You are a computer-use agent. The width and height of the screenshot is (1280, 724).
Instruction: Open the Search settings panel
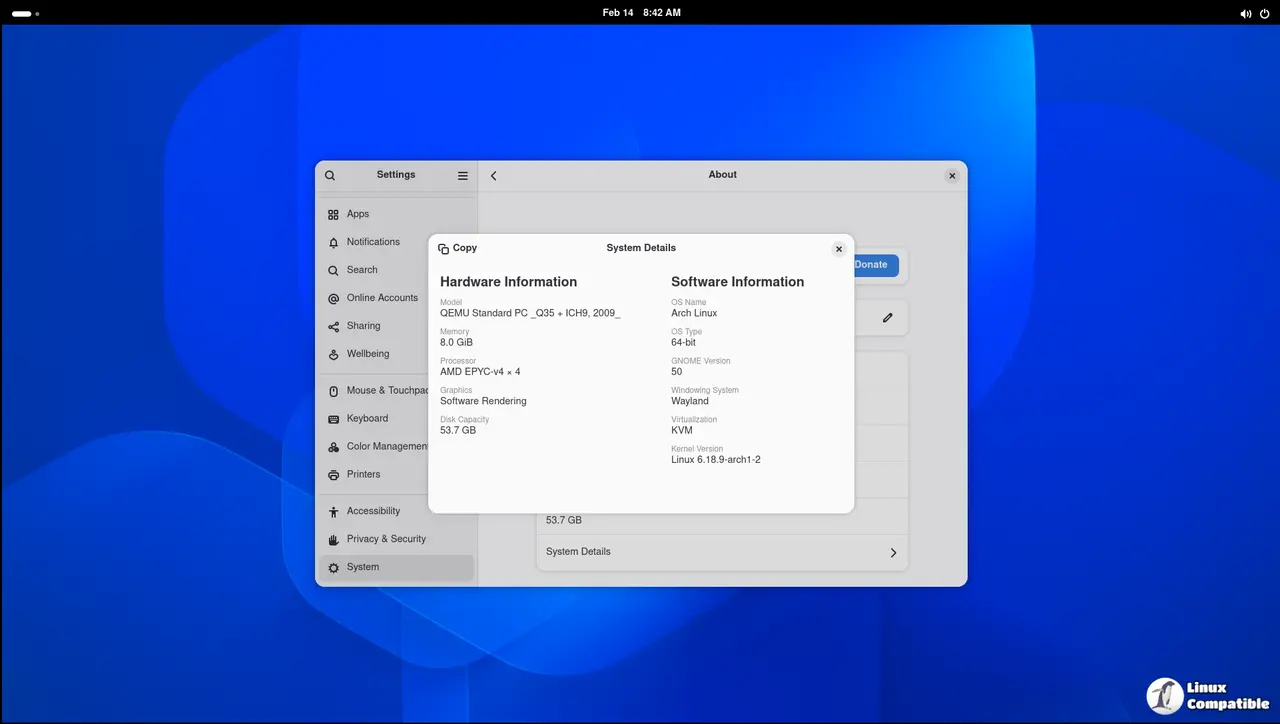[362, 270]
